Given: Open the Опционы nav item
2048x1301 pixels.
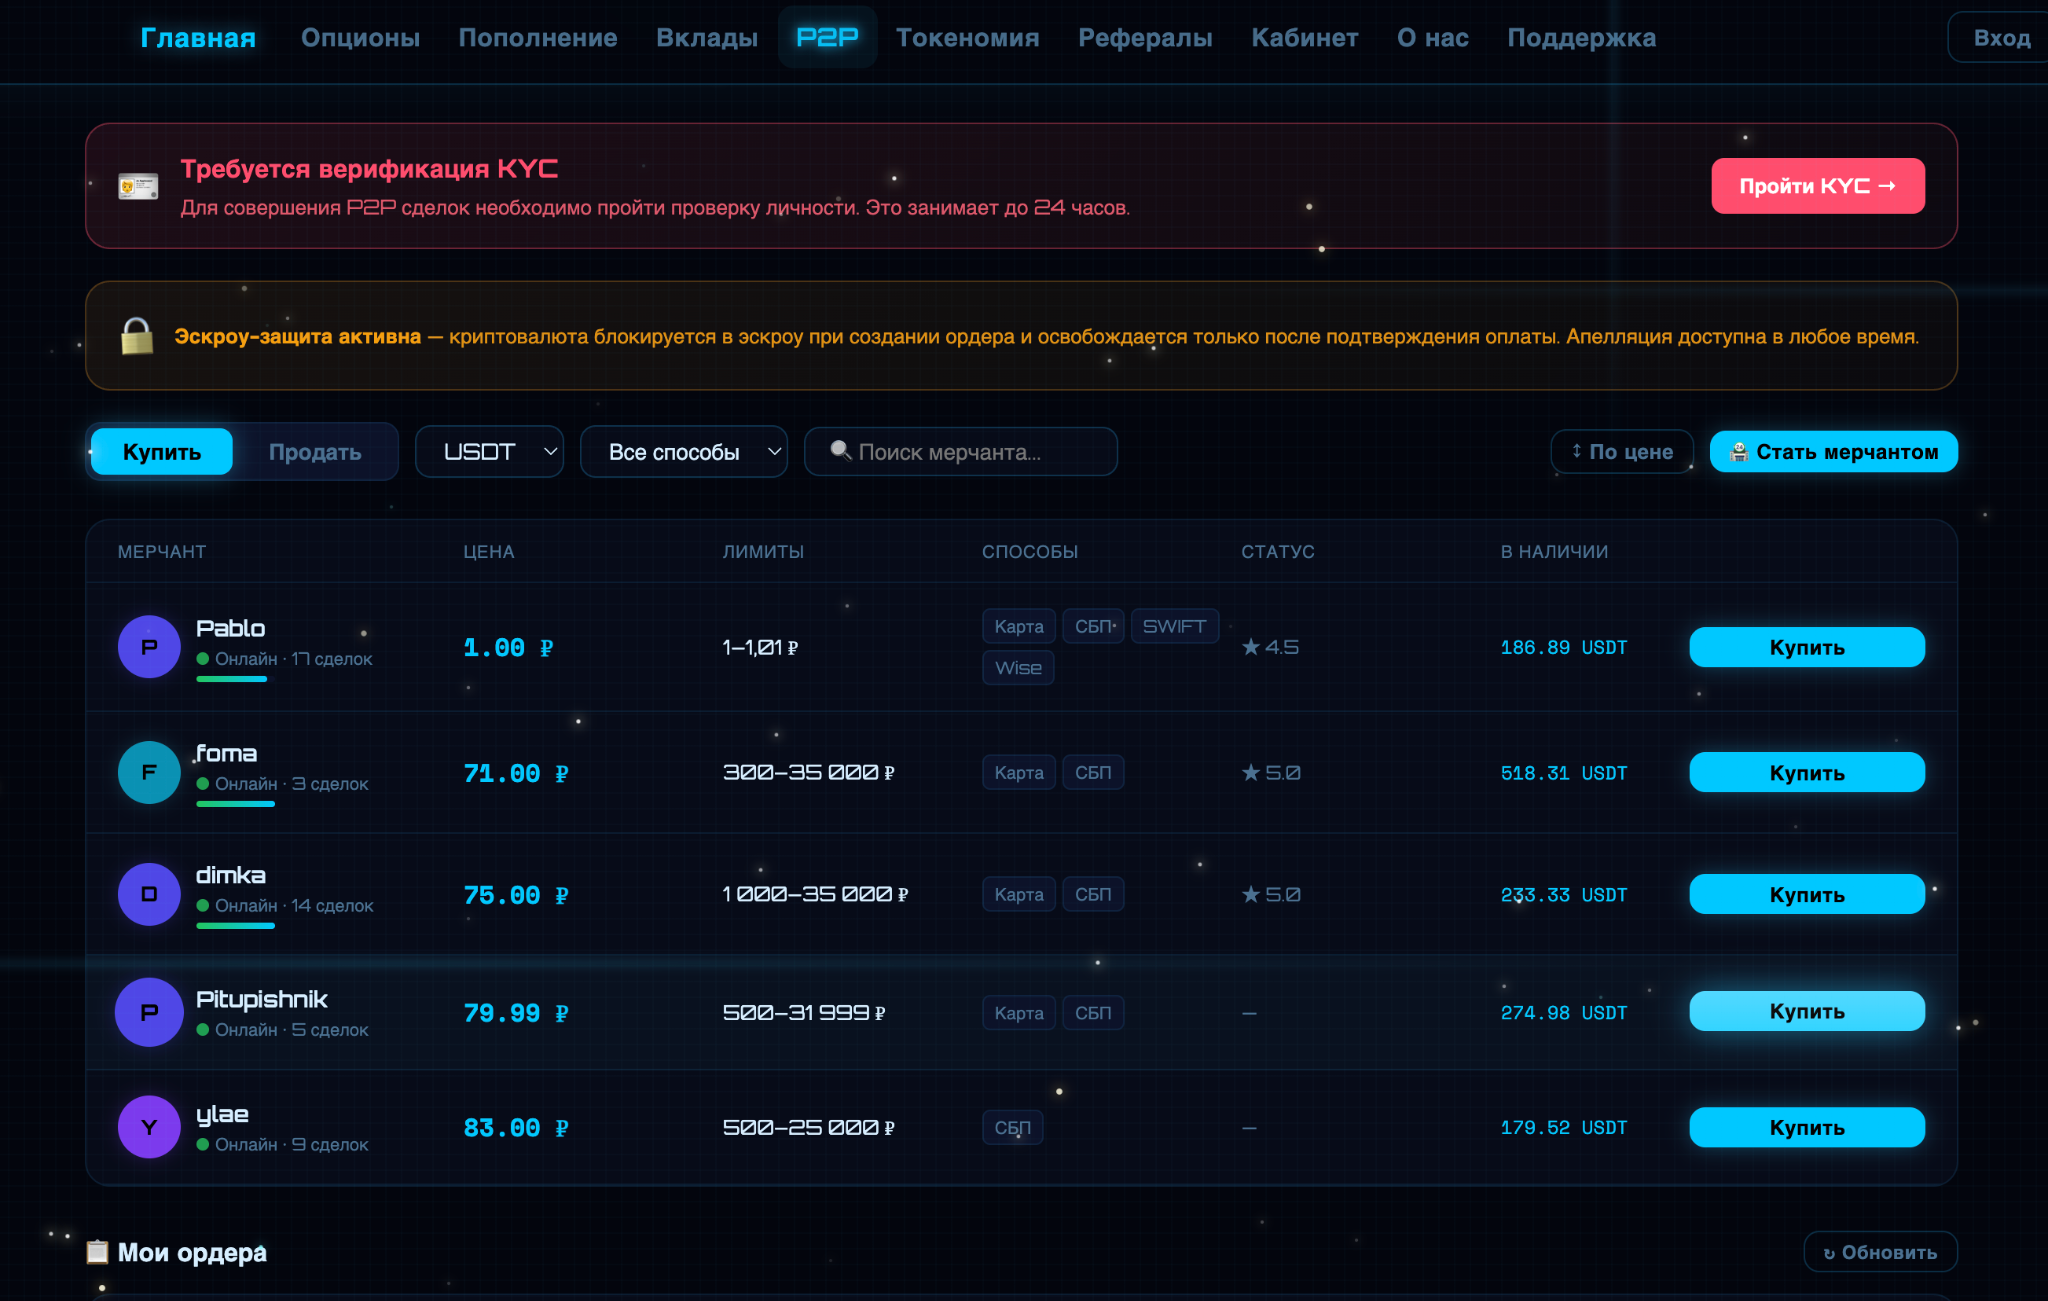Looking at the screenshot, I should pyautogui.click(x=360, y=38).
